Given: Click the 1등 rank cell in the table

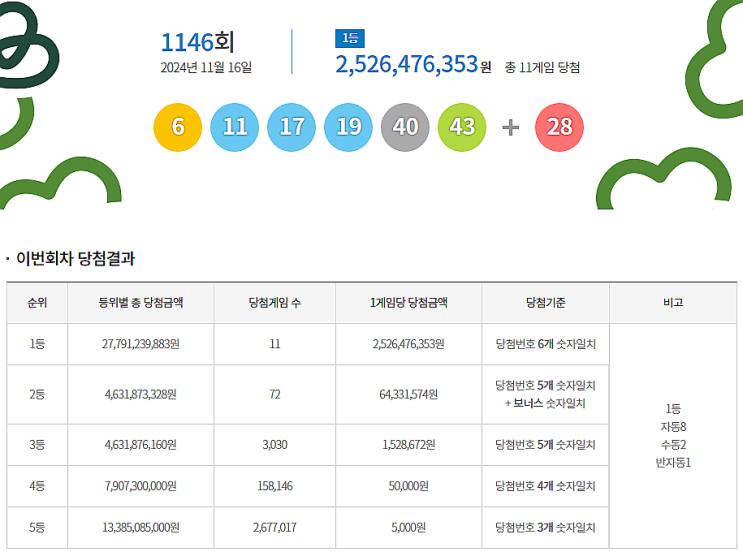Looking at the screenshot, I should click(37, 344).
